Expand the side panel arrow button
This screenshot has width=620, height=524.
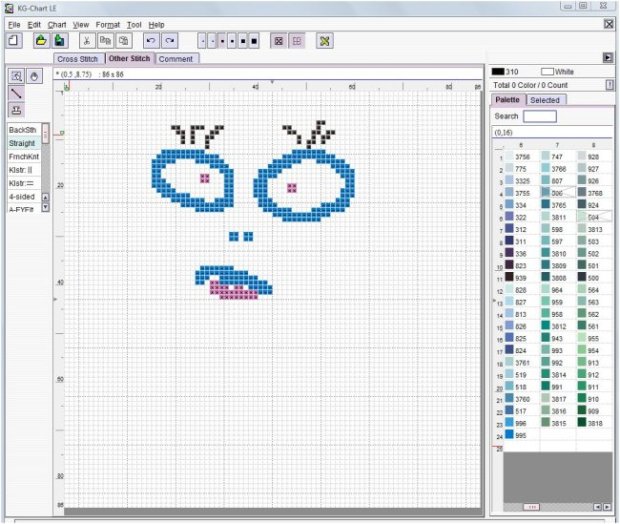tap(607, 58)
